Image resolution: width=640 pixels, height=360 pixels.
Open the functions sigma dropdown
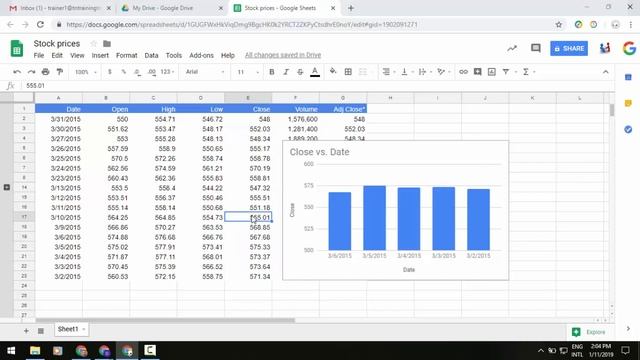point(529,72)
